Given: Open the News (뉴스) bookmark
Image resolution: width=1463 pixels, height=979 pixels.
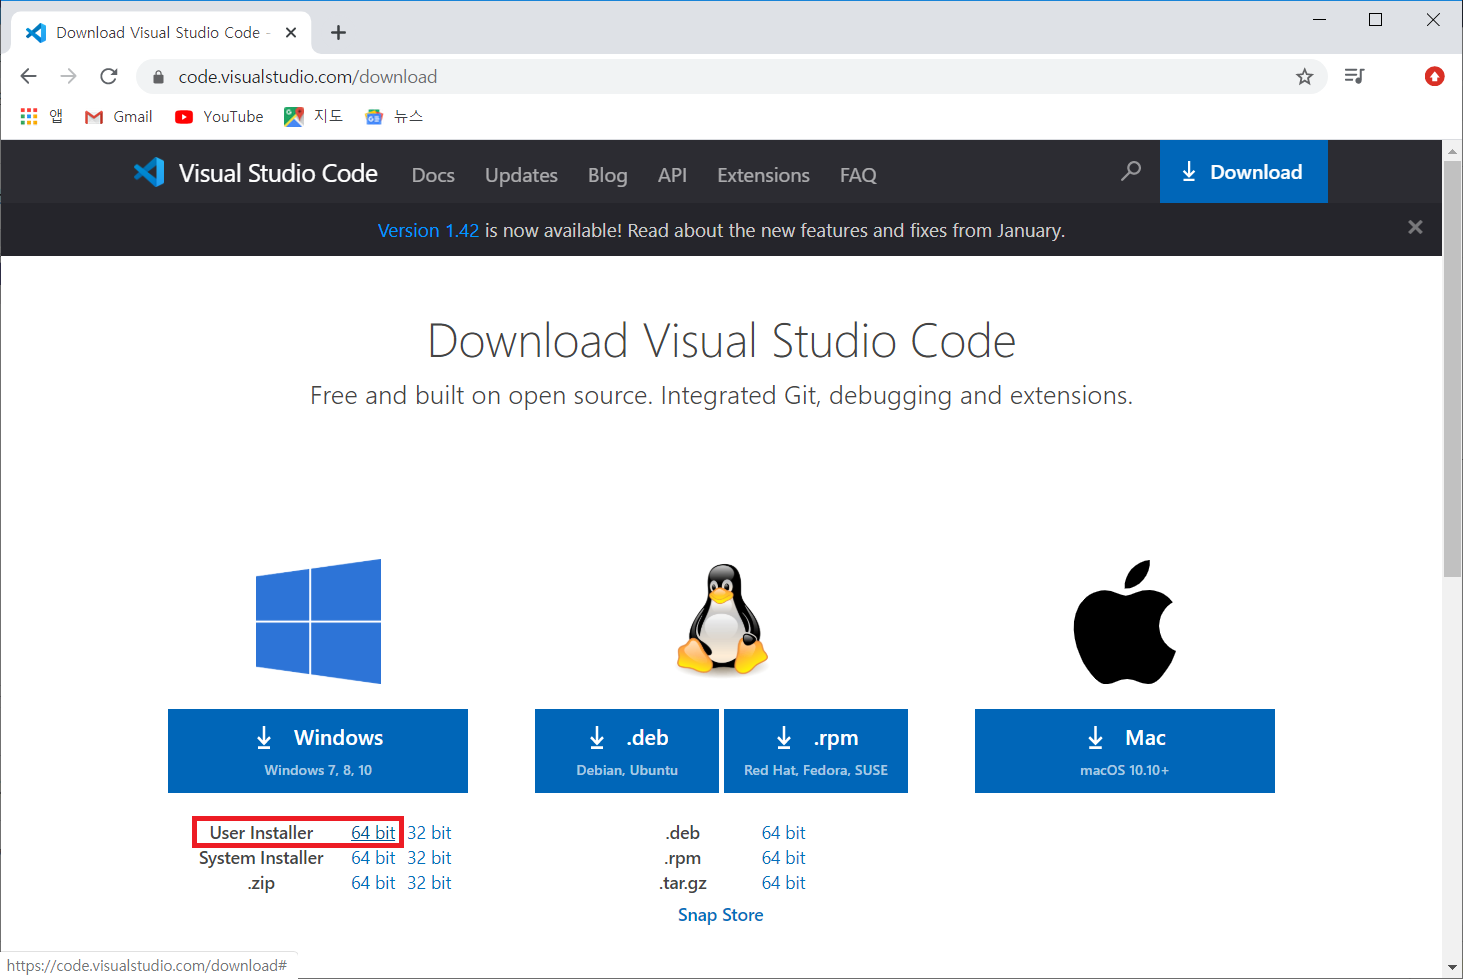Looking at the screenshot, I should coord(394,117).
